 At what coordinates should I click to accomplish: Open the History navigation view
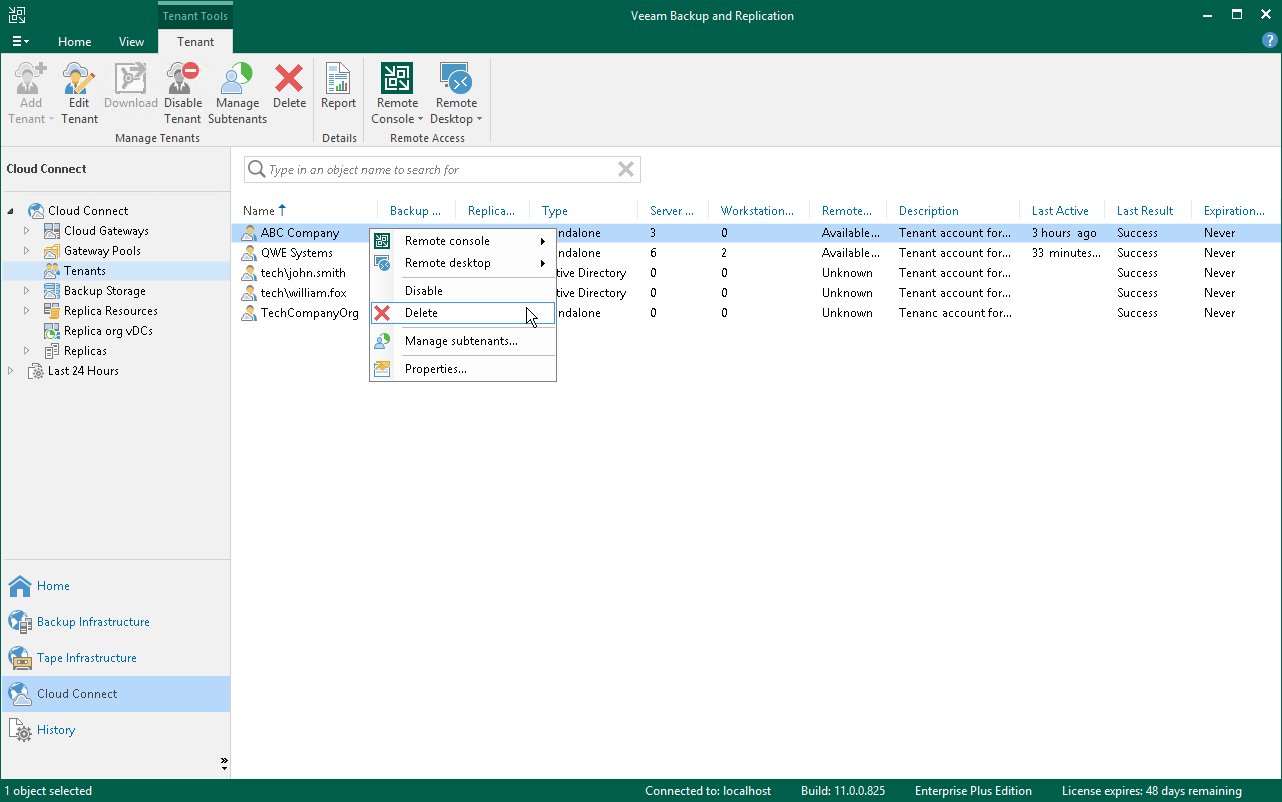(115, 730)
